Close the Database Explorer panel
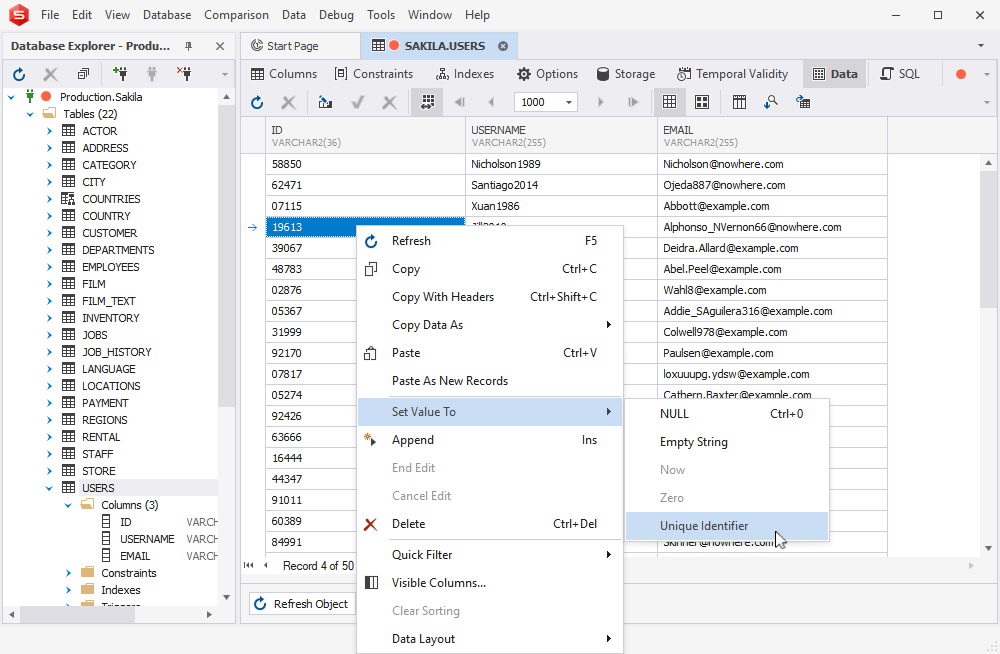1000x654 pixels. pos(220,46)
